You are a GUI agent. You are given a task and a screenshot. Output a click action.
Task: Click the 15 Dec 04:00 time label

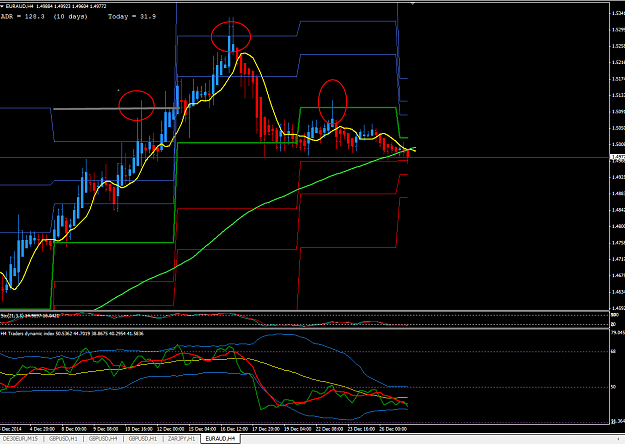coord(202,429)
